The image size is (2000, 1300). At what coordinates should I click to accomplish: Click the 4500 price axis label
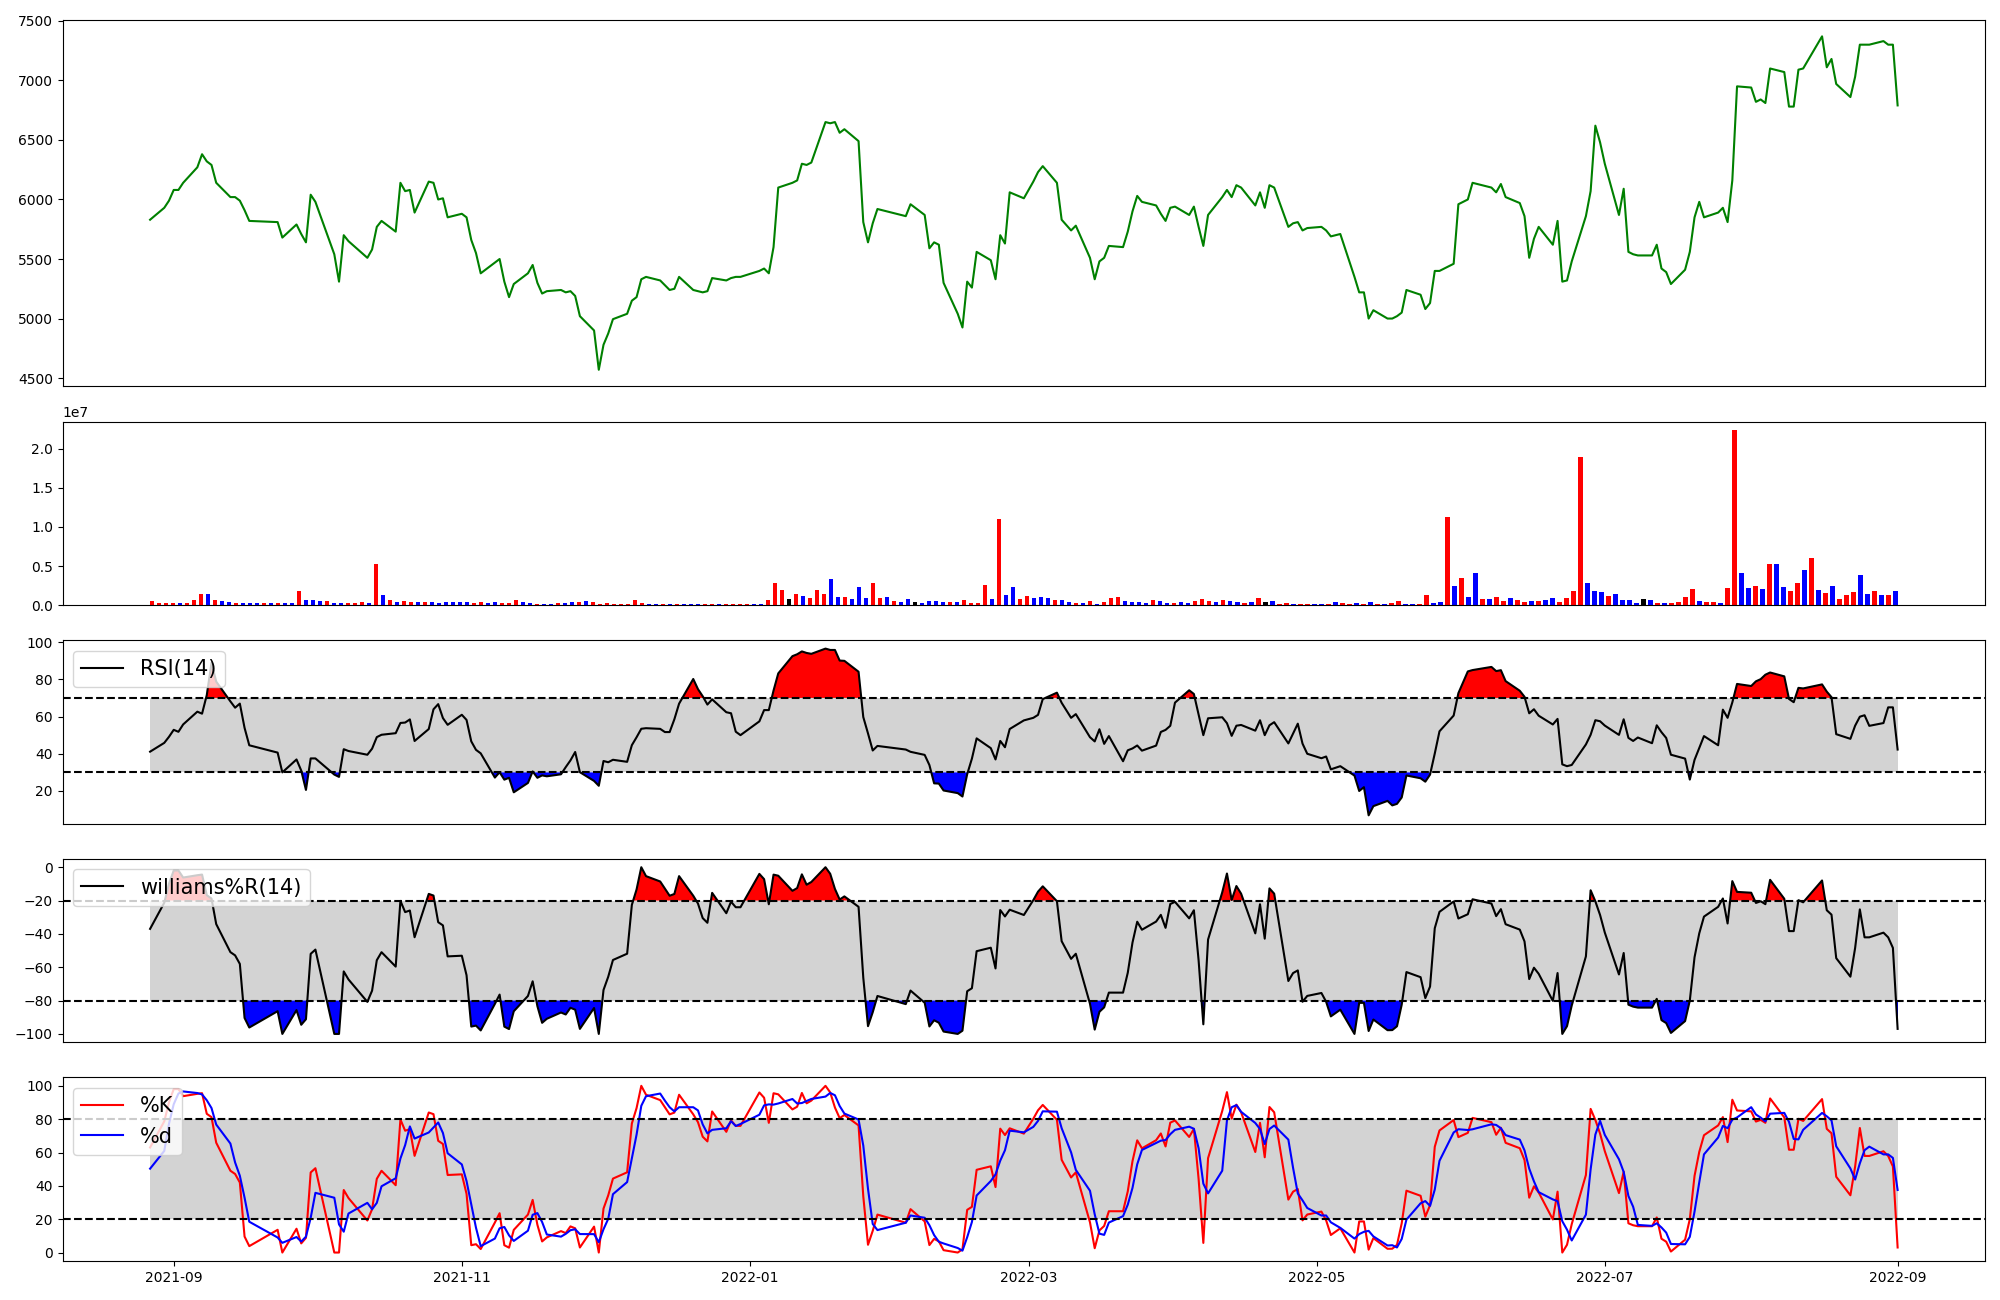36,379
